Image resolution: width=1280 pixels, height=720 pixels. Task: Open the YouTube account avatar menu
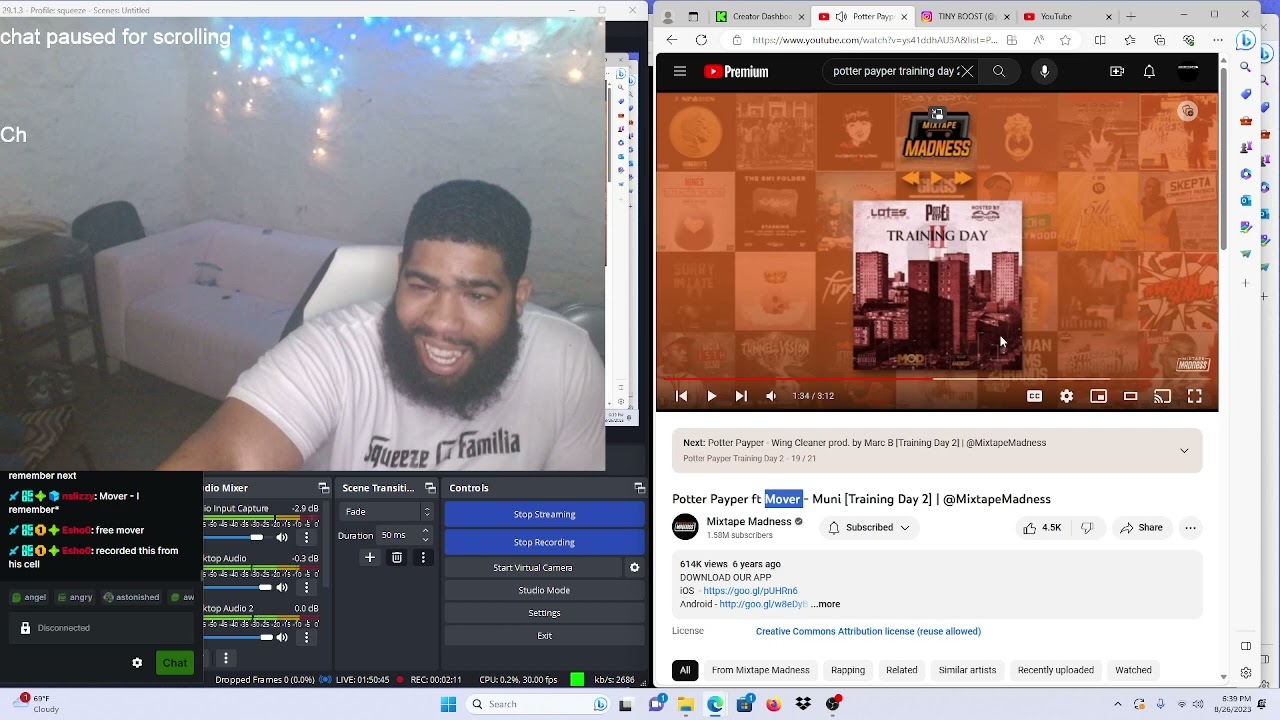1188,71
